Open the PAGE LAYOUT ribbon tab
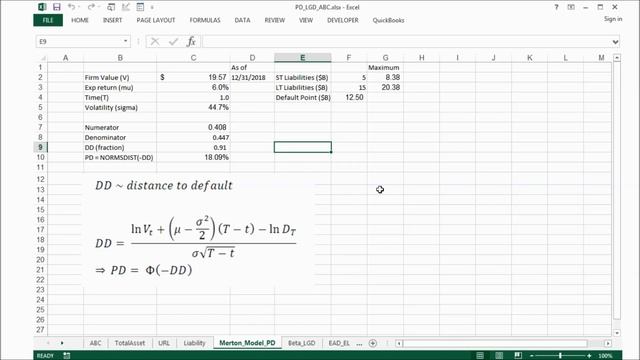Viewport: 640px width, 360px height. coord(156,20)
